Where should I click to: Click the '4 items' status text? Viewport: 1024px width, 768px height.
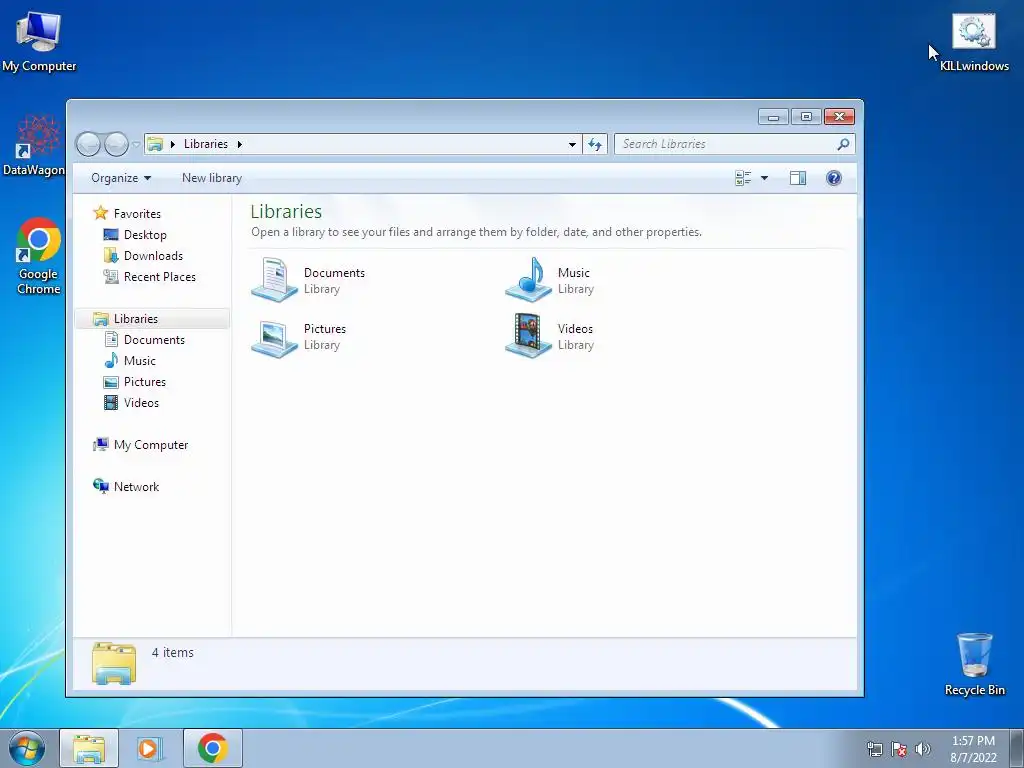172,652
